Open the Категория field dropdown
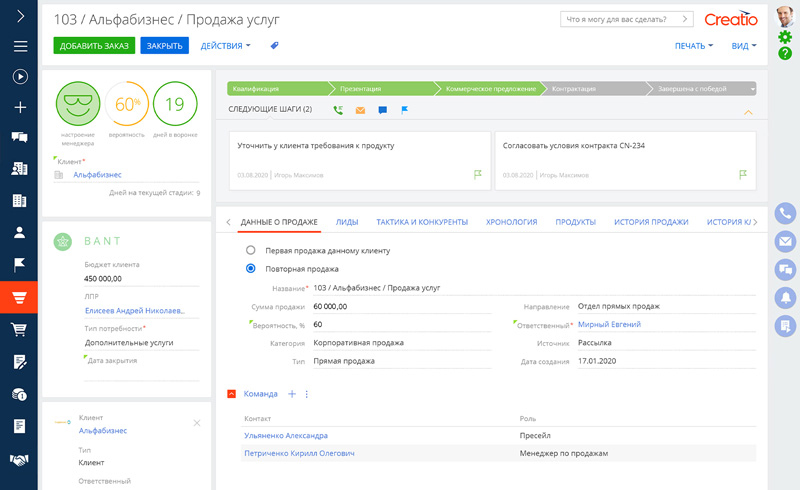The width and height of the screenshot is (800, 490). click(x=402, y=343)
